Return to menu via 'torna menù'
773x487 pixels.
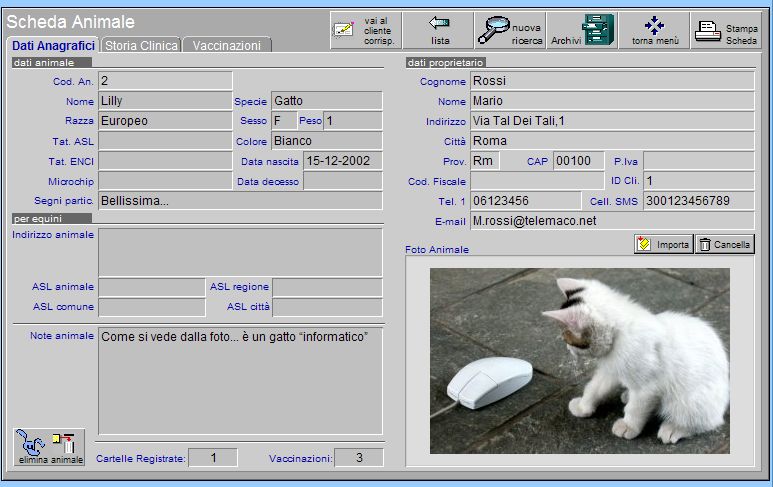pos(655,30)
